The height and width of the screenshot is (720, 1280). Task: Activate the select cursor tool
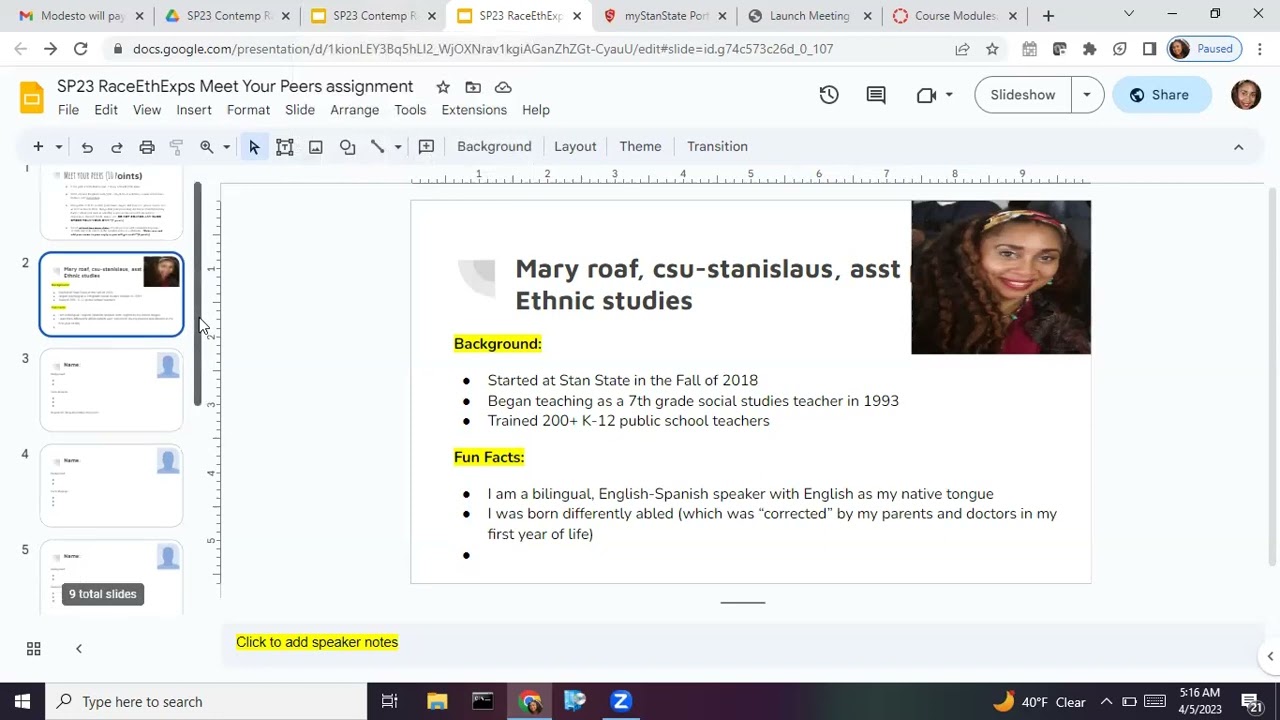pos(254,147)
